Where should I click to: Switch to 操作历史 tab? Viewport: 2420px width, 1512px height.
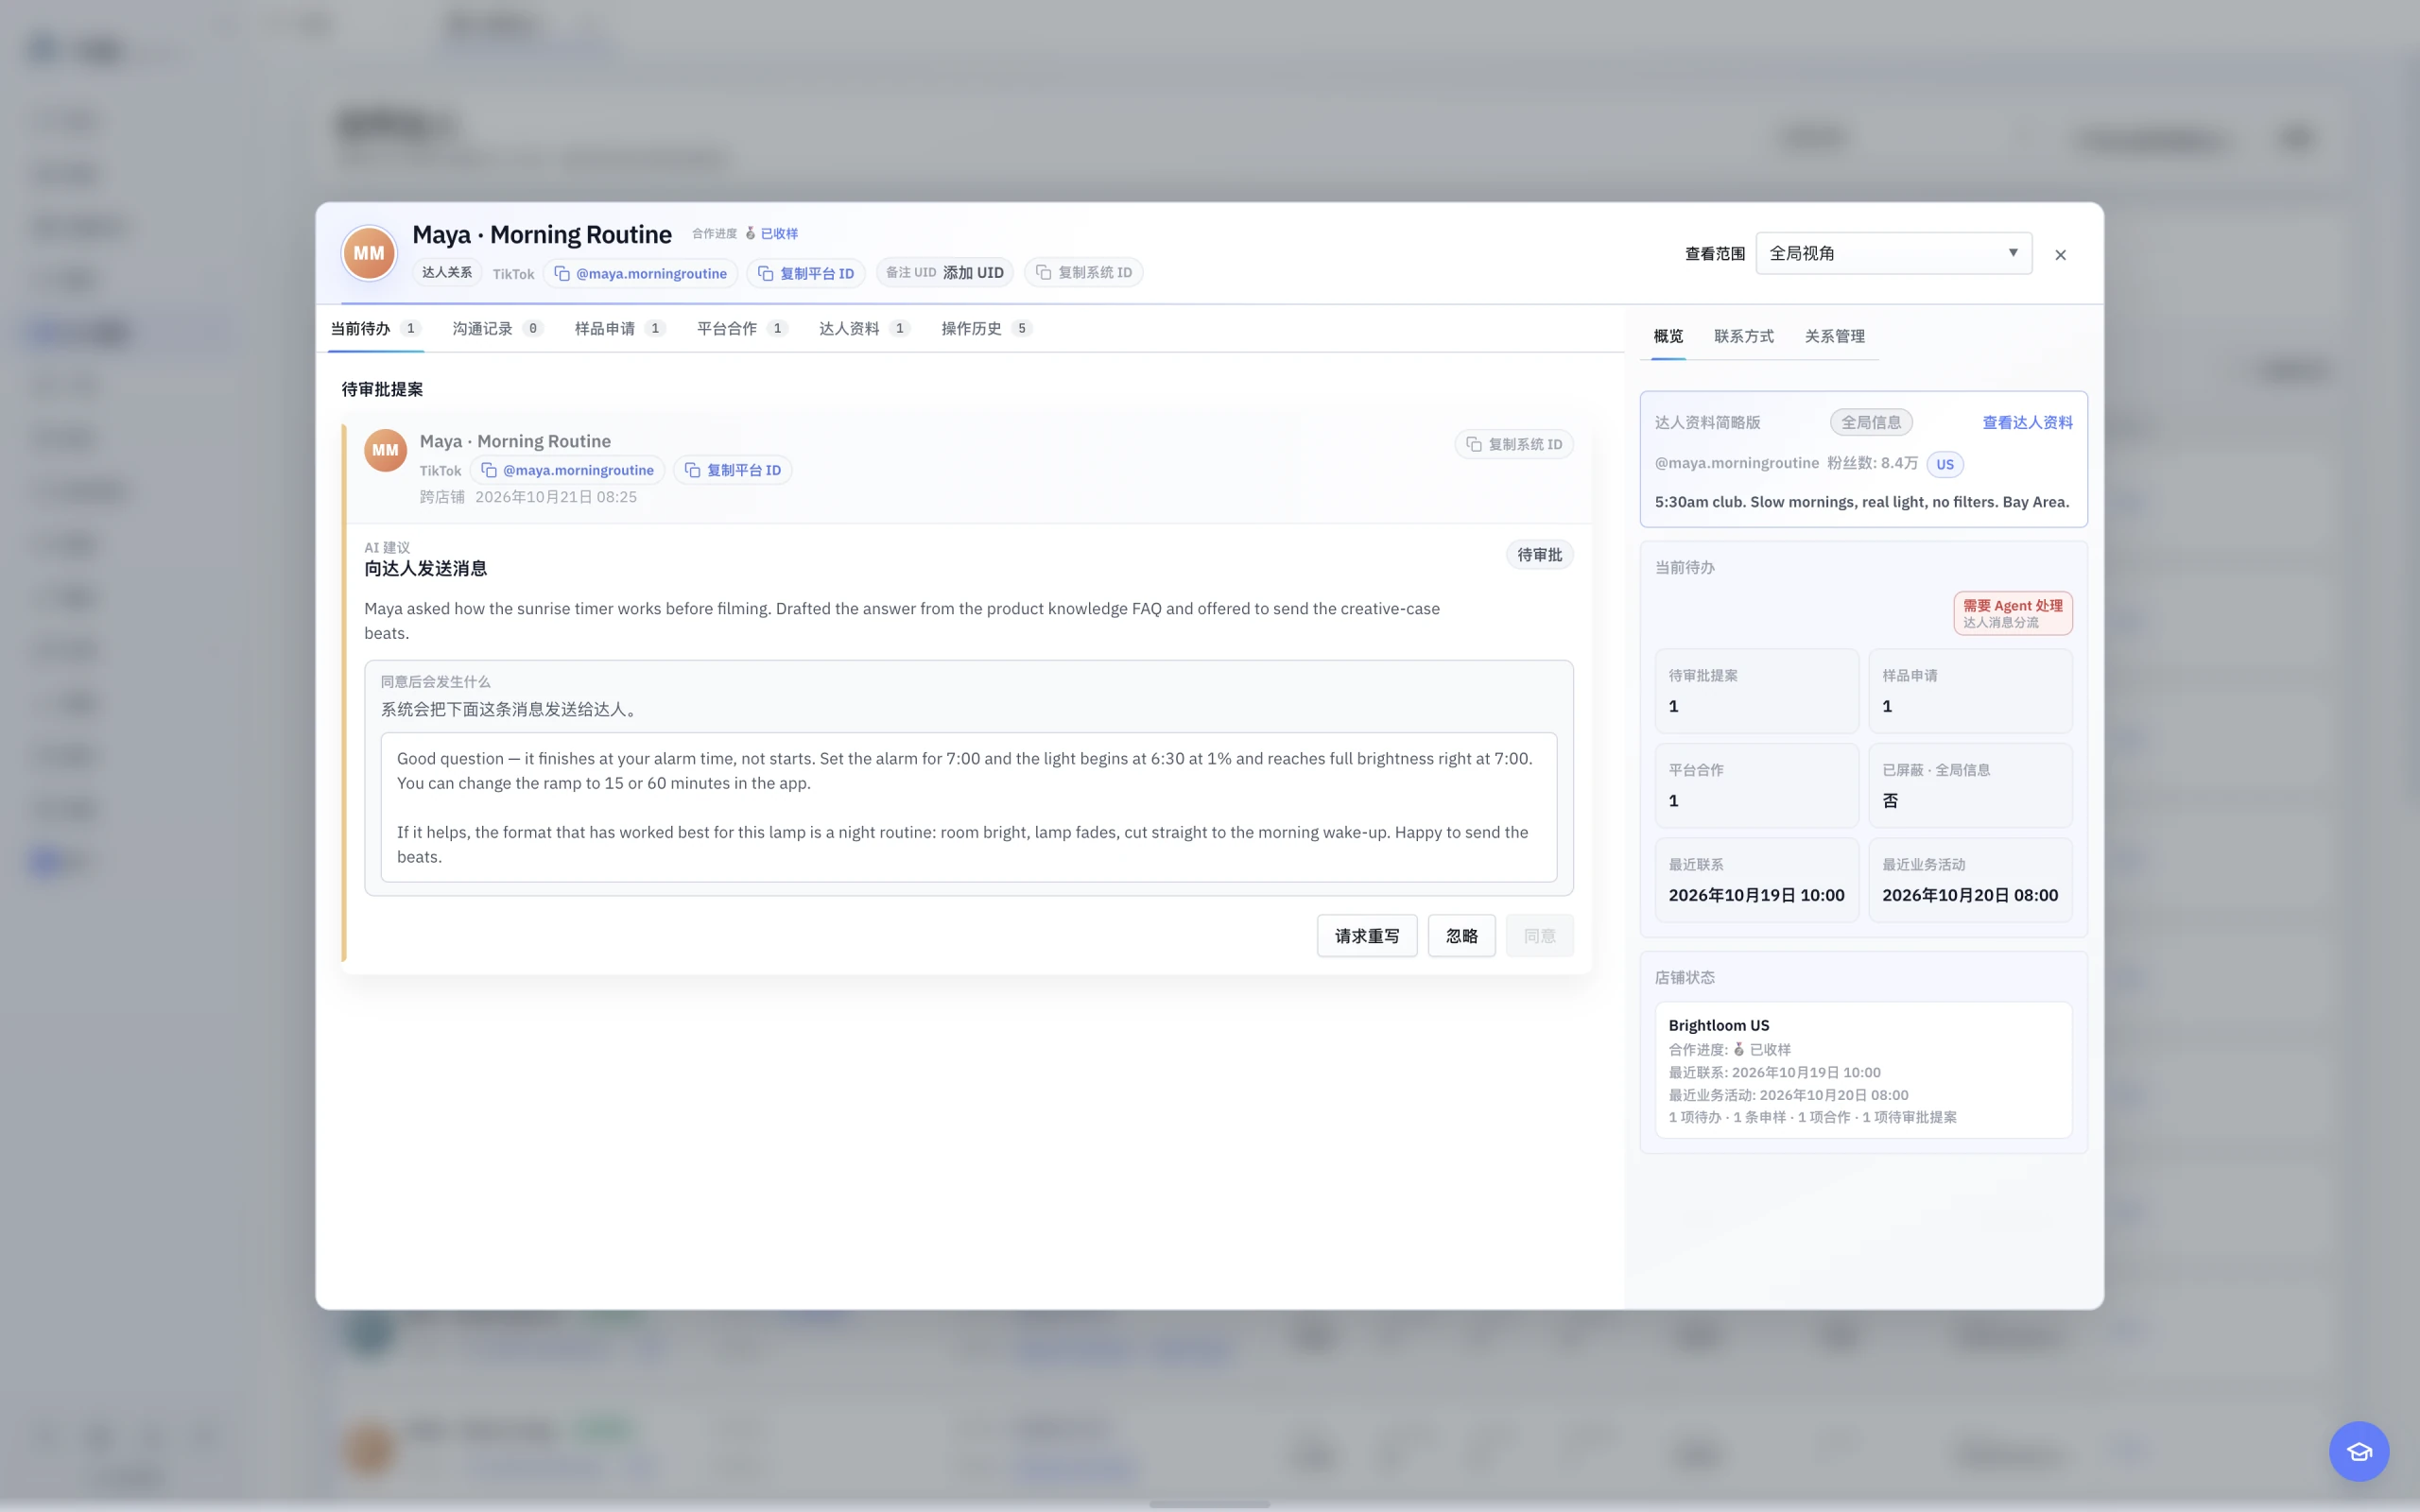pyautogui.click(x=986, y=329)
